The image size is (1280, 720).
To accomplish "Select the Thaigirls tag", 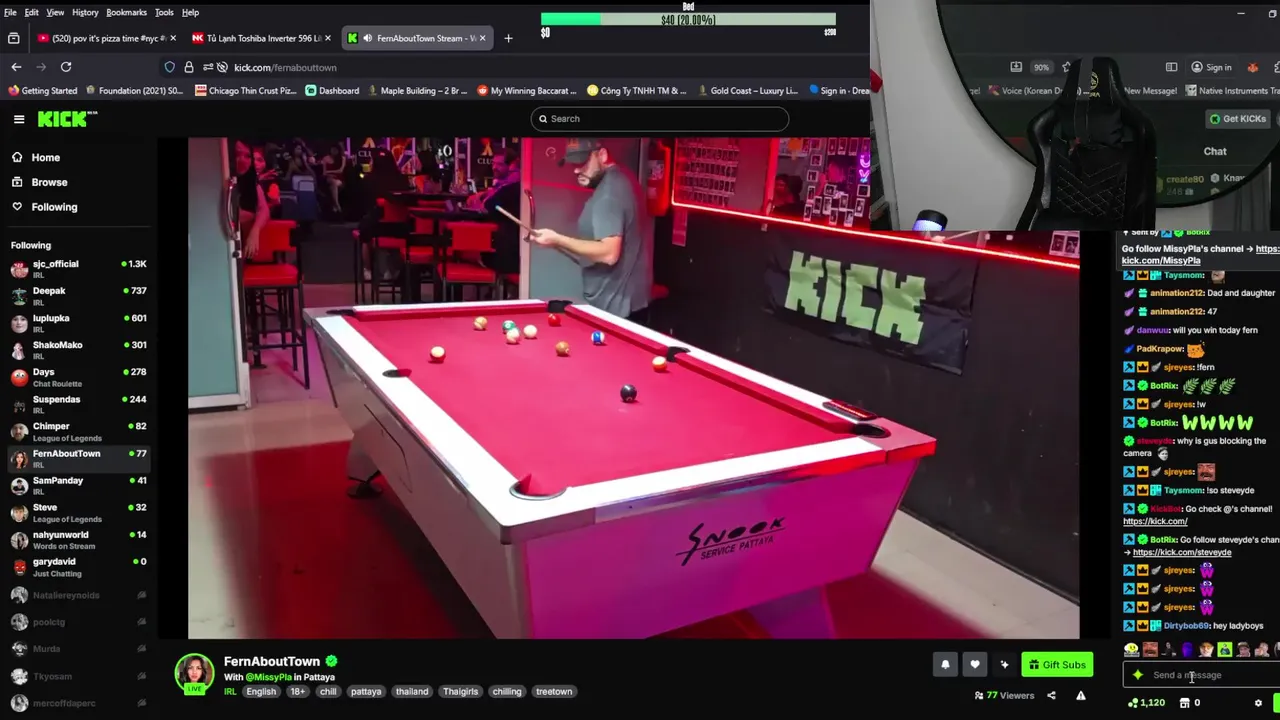I will click(460, 691).
